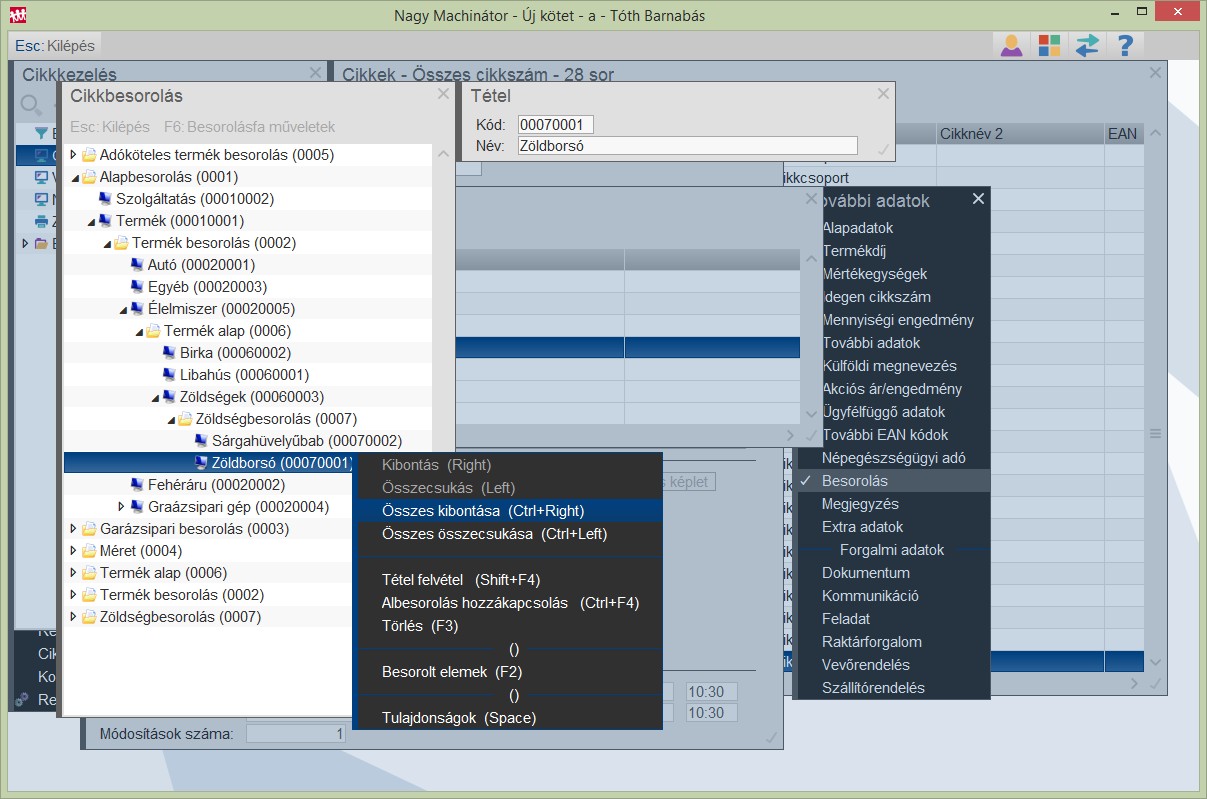Image resolution: width=1207 pixels, height=799 pixels.
Task: Click the folder icon of Garázsipari besorolás
Action: (89, 529)
